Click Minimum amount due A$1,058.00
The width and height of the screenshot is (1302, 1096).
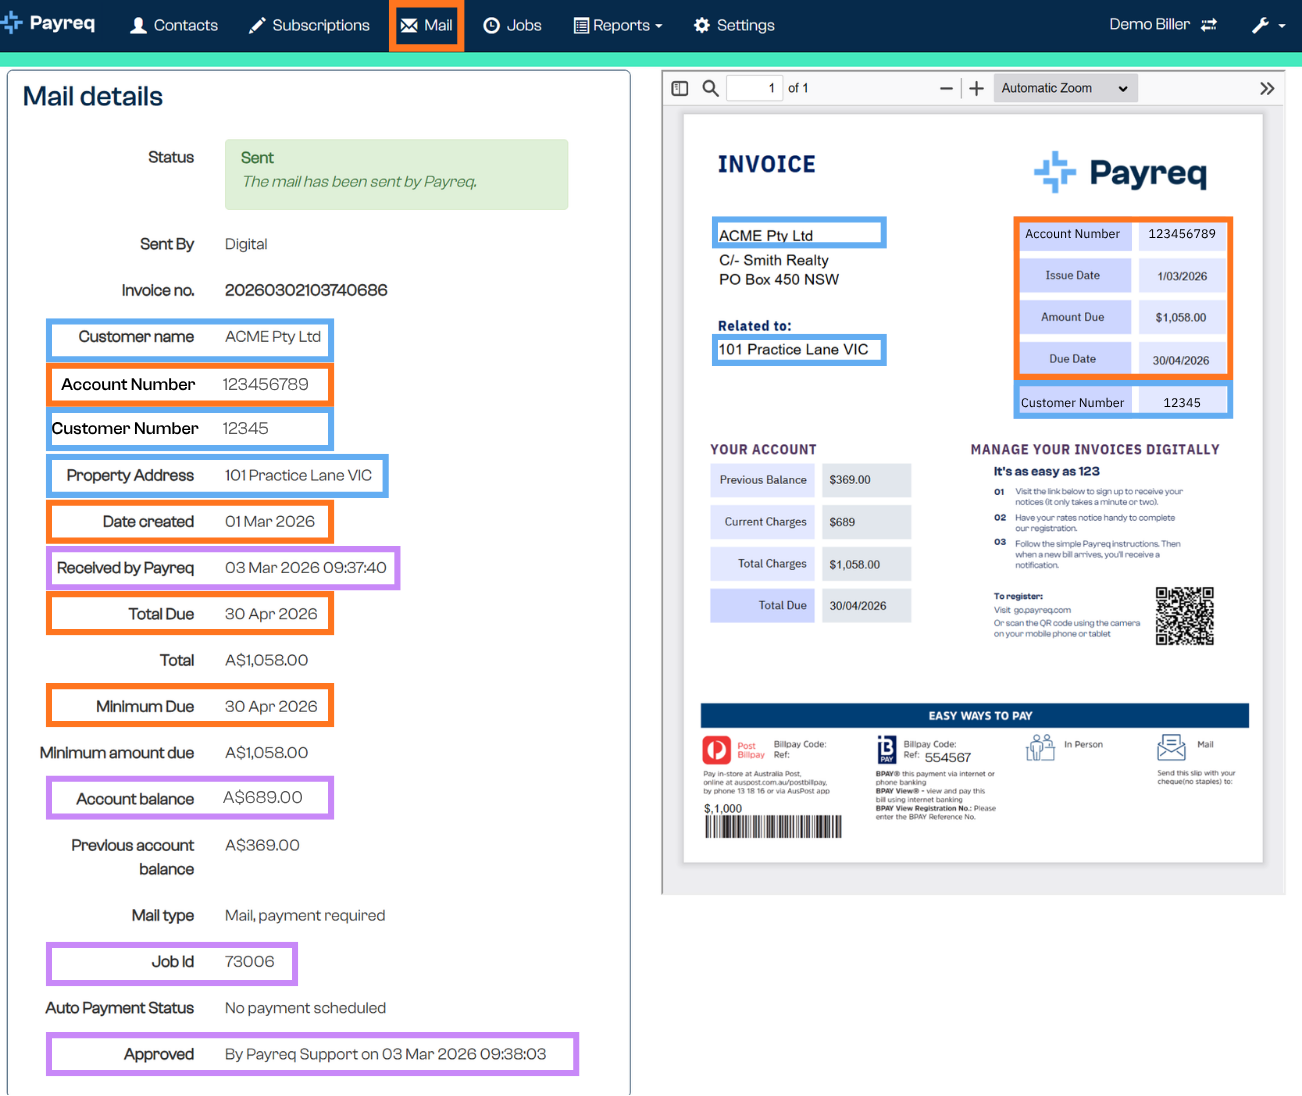pos(266,752)
